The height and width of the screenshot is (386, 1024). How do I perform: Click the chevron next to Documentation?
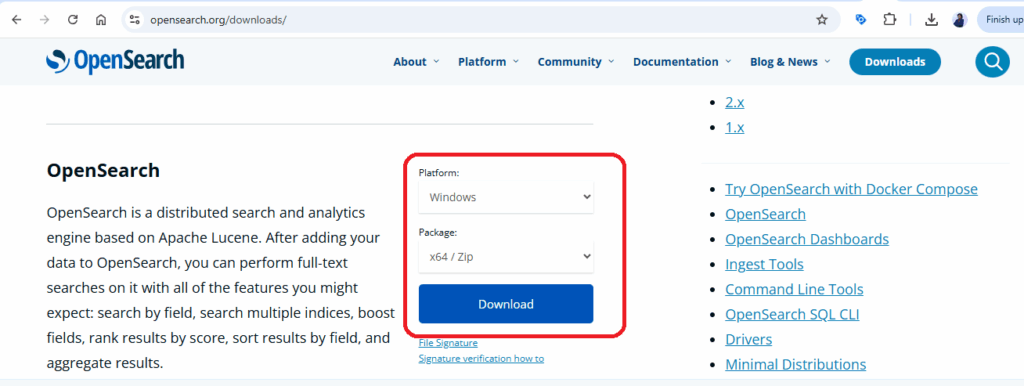coord(728,61)
